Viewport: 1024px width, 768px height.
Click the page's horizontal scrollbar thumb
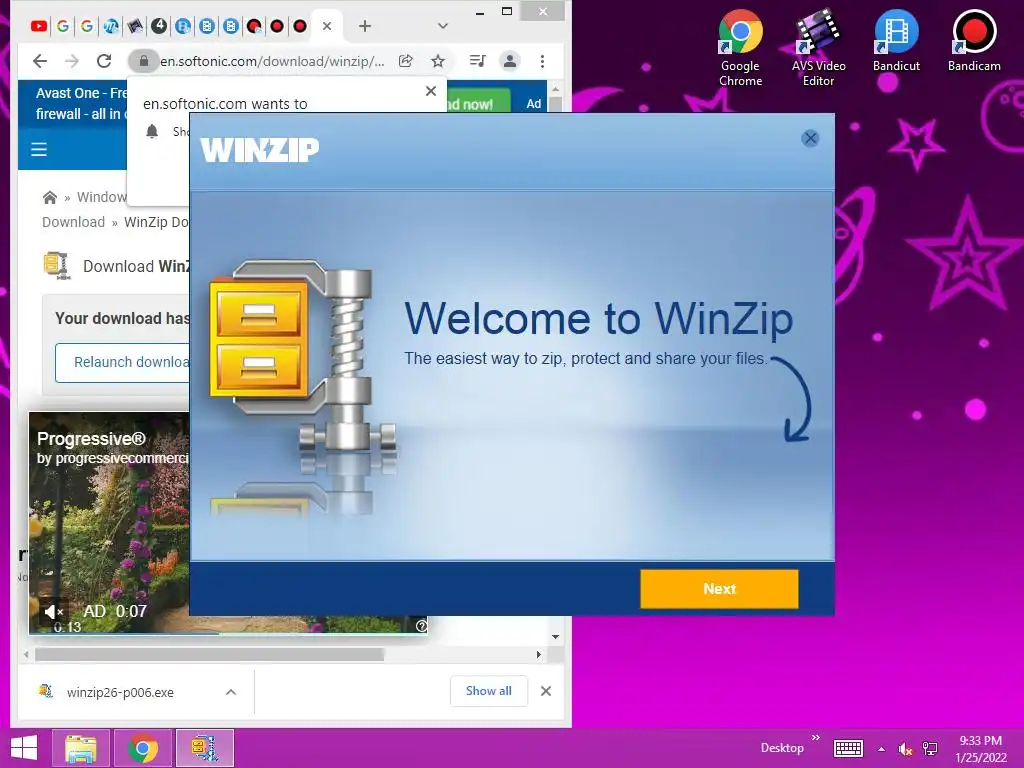click(x=210, y=654)
